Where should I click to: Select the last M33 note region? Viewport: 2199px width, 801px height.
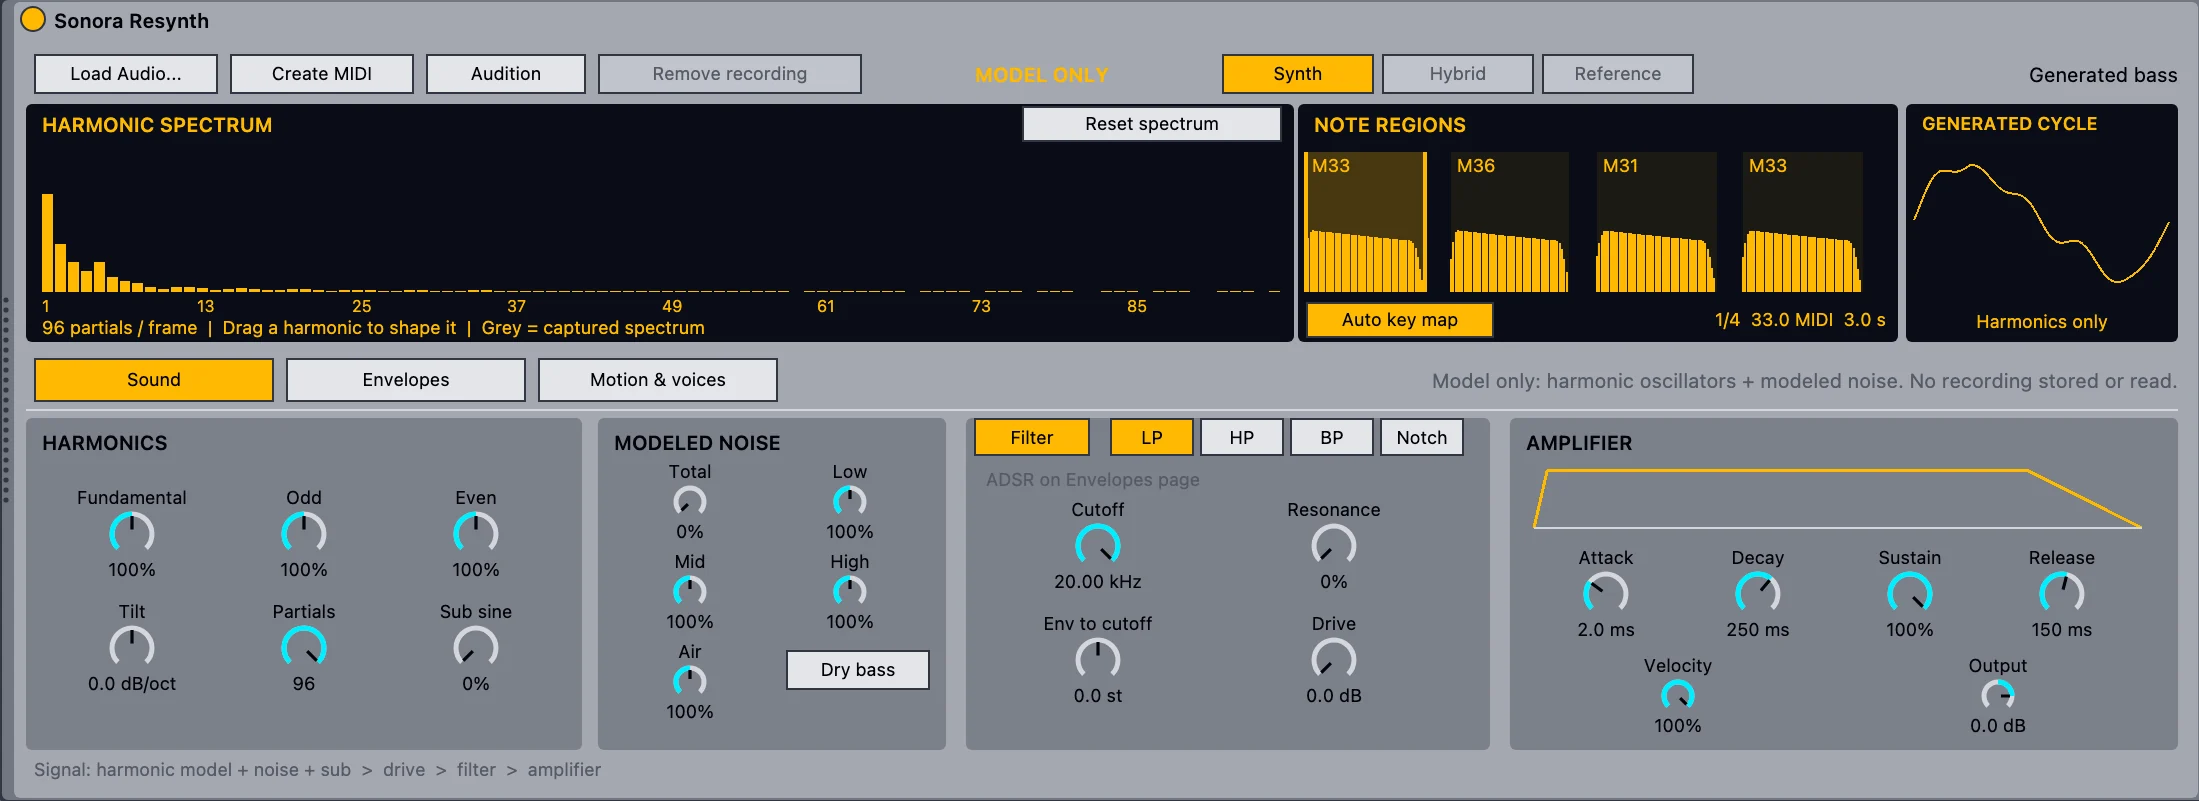point(1802,222)
